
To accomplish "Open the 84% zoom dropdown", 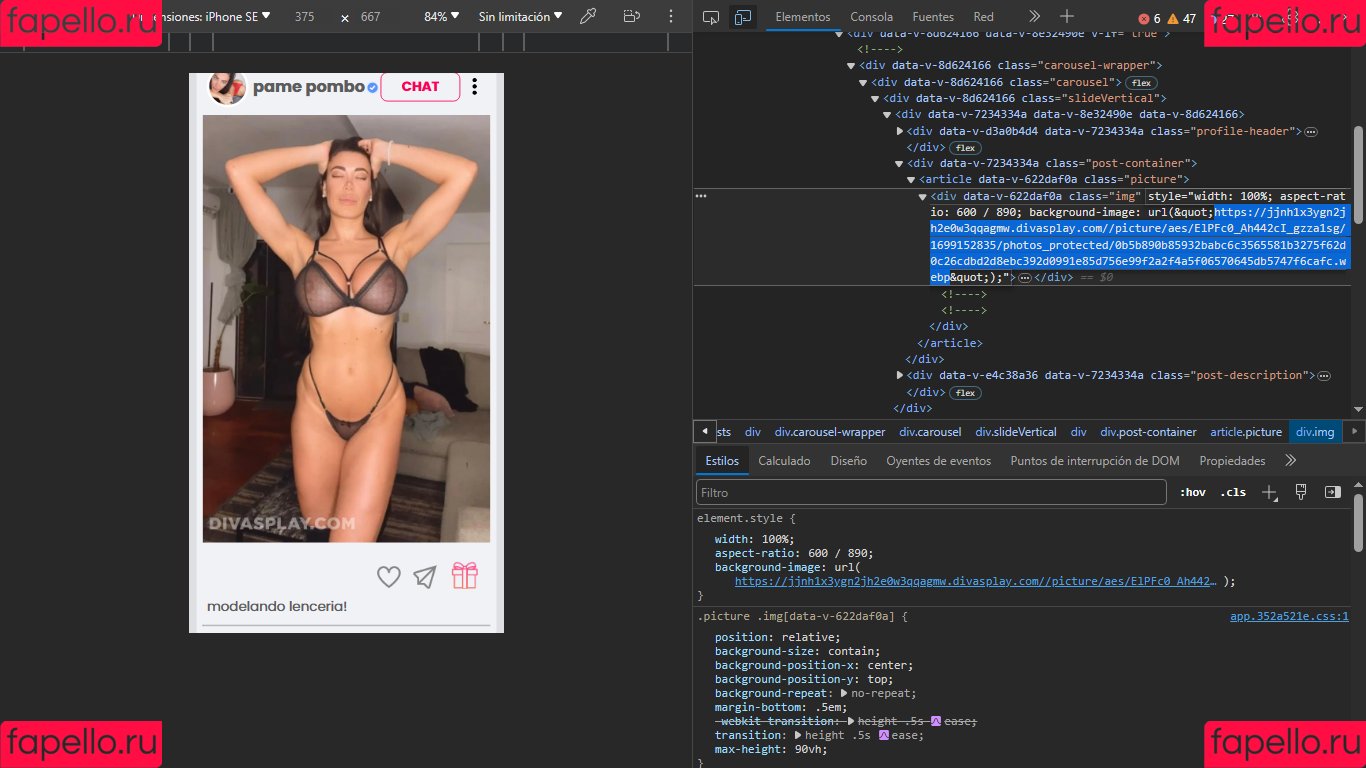I will 440,16.
